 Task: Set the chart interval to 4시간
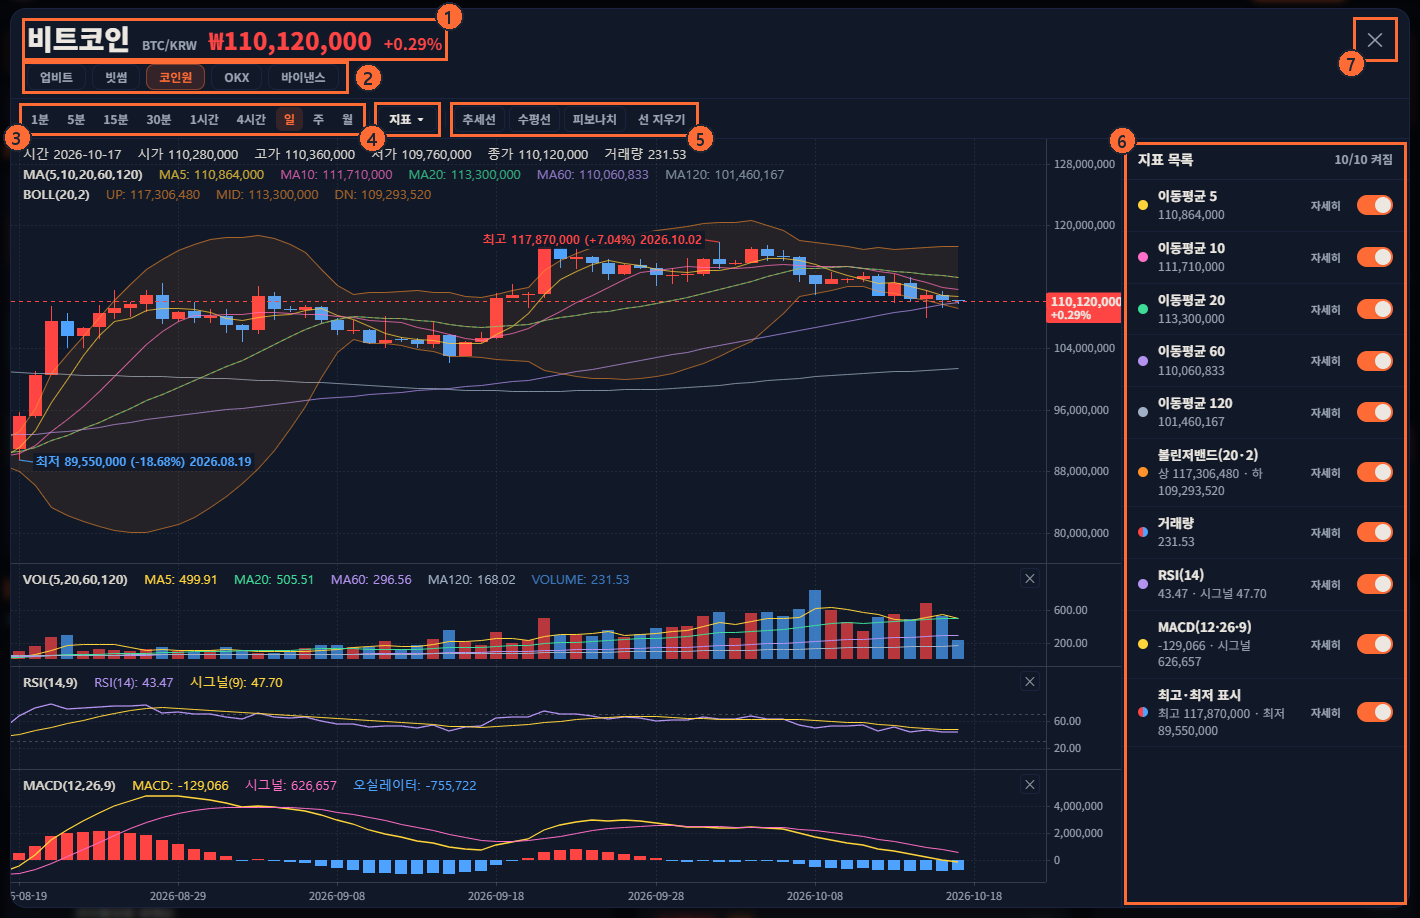251,119
